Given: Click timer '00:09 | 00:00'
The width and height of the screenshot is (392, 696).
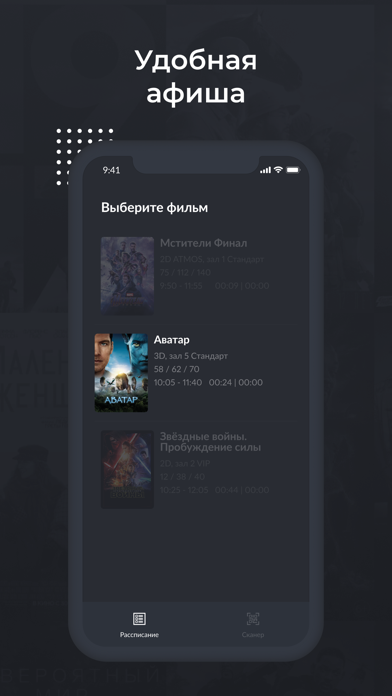Looking at the screenshot, I should tap(242, 286).
